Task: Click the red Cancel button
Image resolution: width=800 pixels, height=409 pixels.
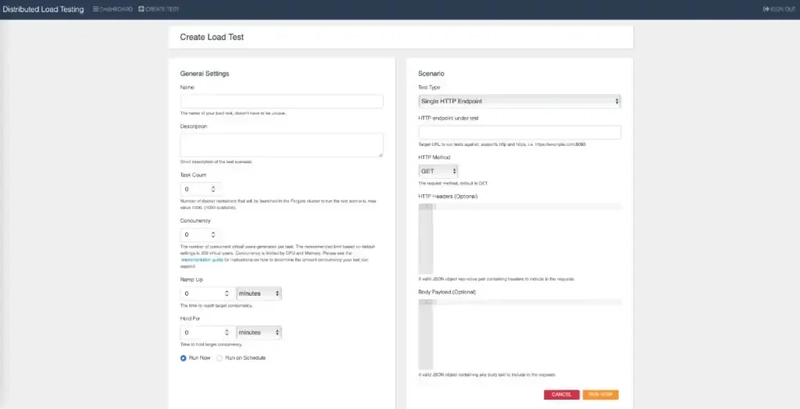Action: [x=561, y=395]
